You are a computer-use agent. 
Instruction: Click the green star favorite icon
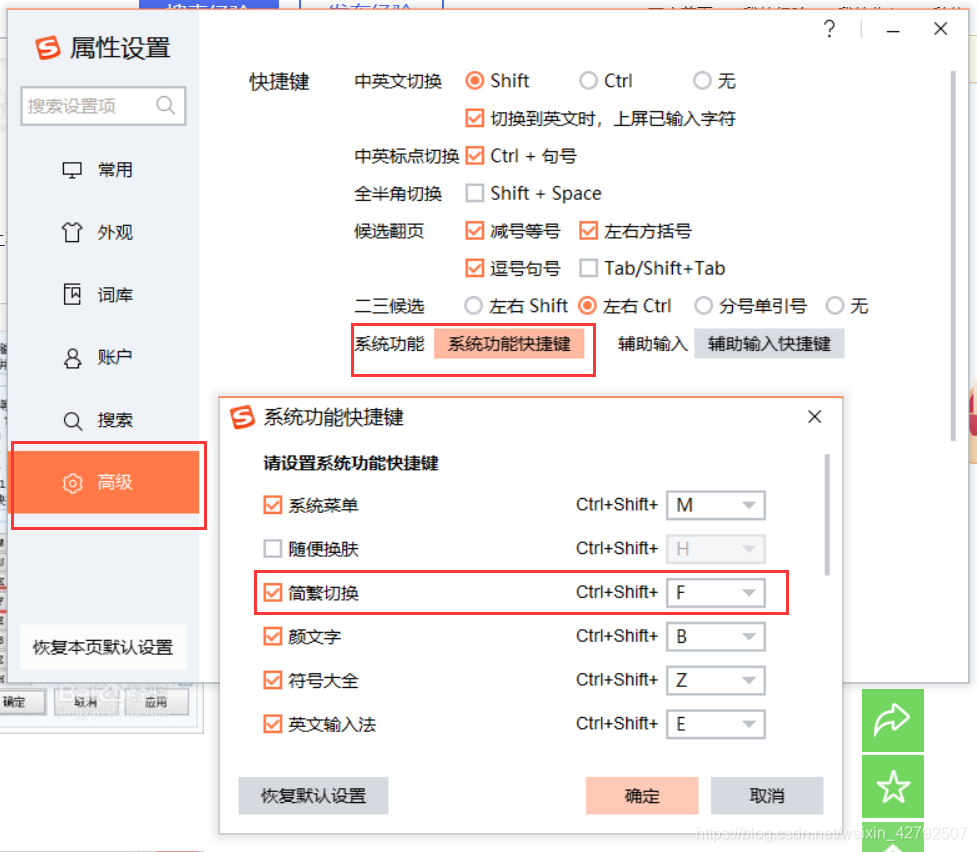(x=892, y=786)
